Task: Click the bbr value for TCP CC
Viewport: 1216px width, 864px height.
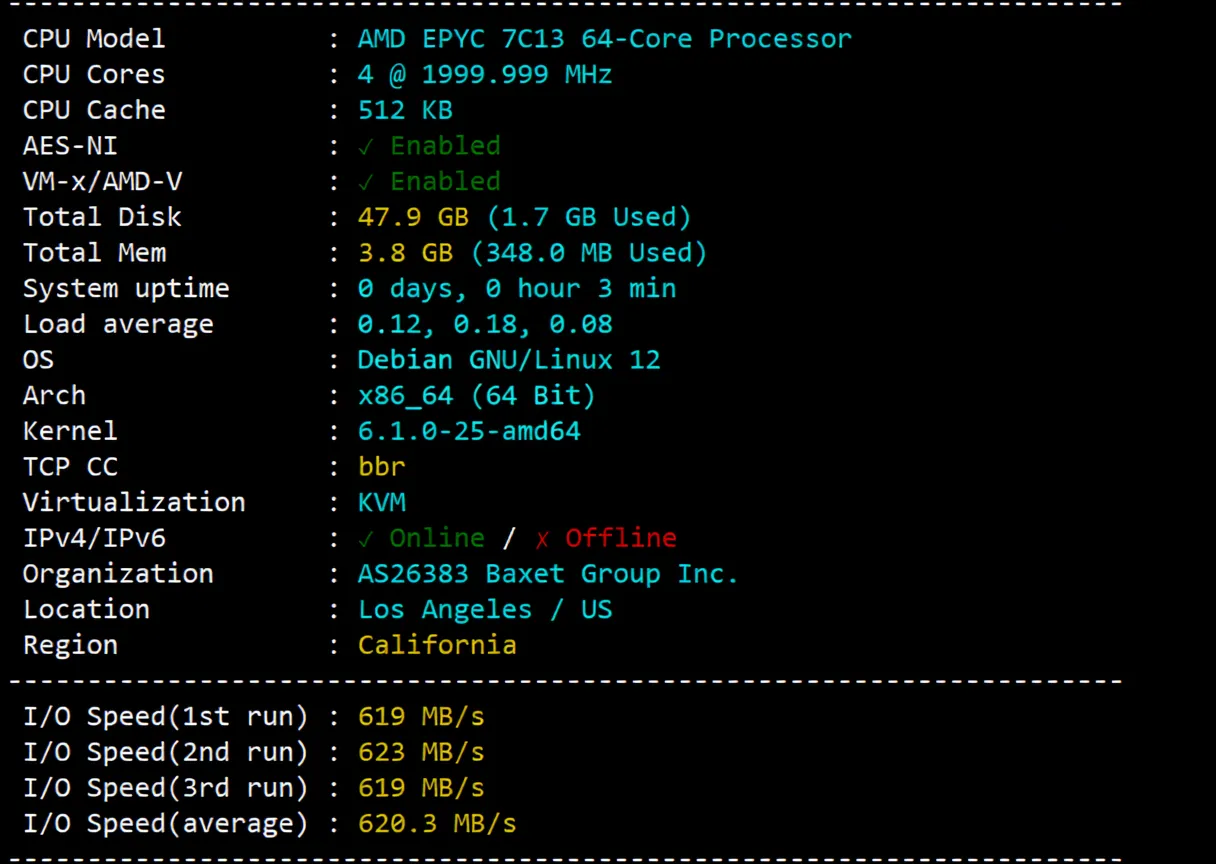Action: 382,466
